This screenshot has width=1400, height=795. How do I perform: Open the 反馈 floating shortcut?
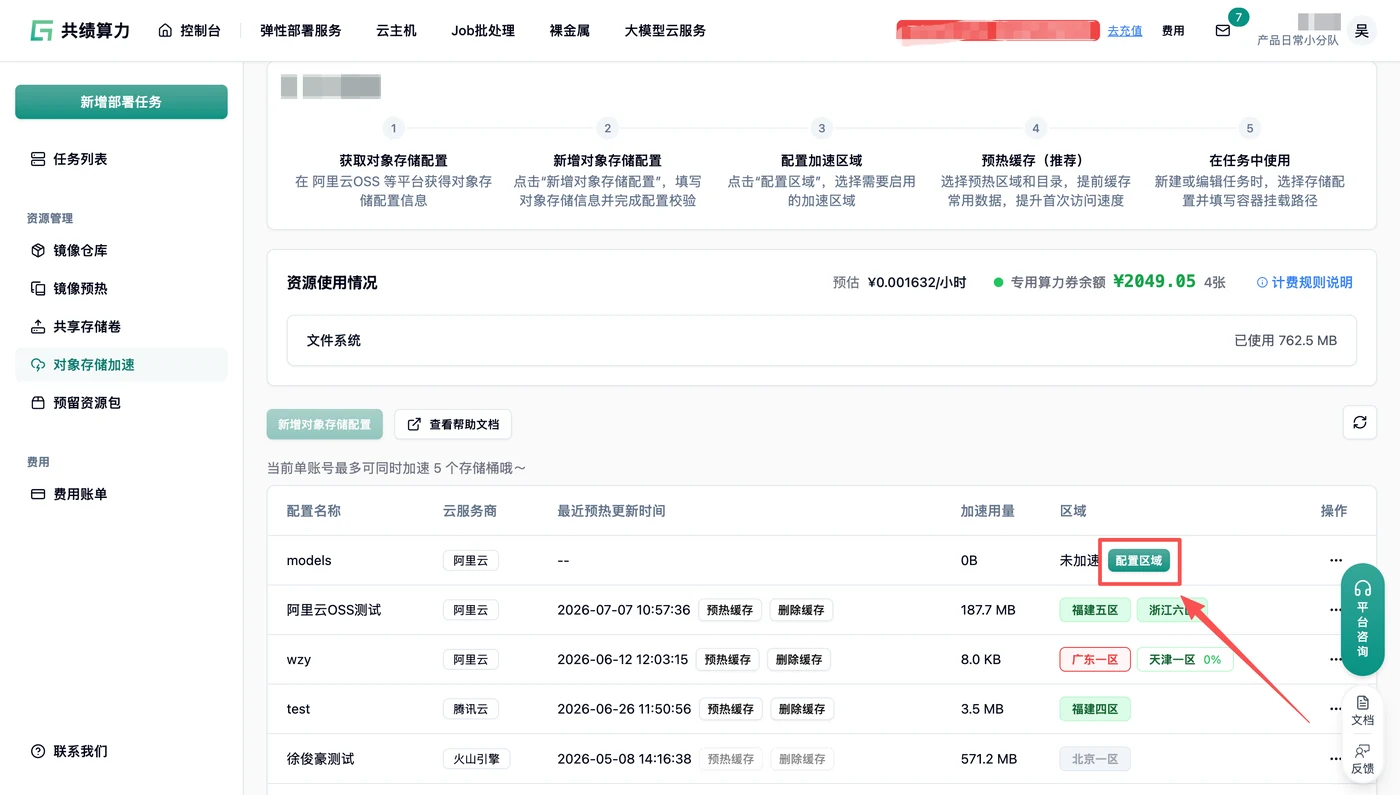click(x=1362, y=759)
